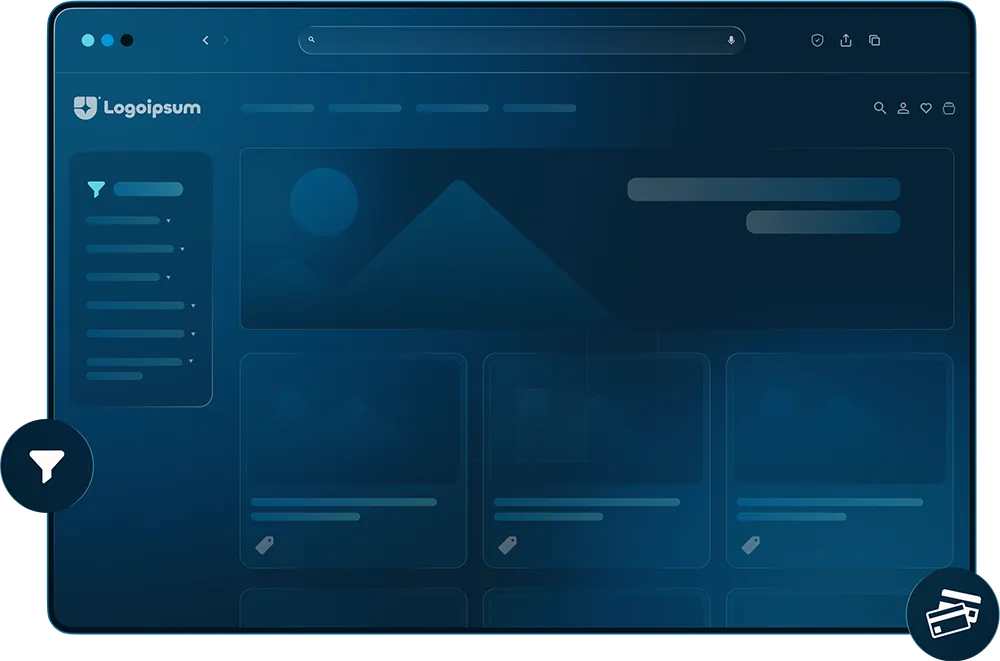Screen dimensions: 1000x661
Task: Activate voice search via the microphone icon
Action: (x=730, y=40)
